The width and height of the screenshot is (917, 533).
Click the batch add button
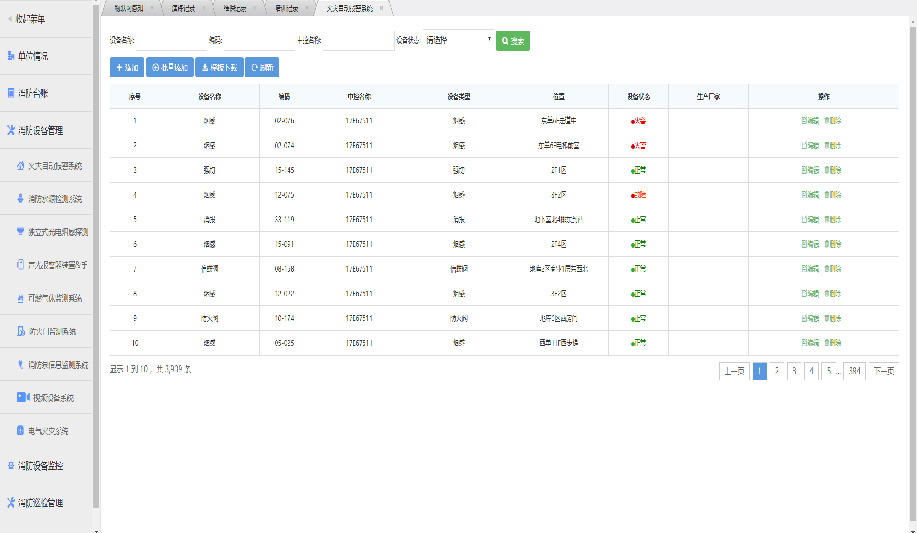click(169, 68)
